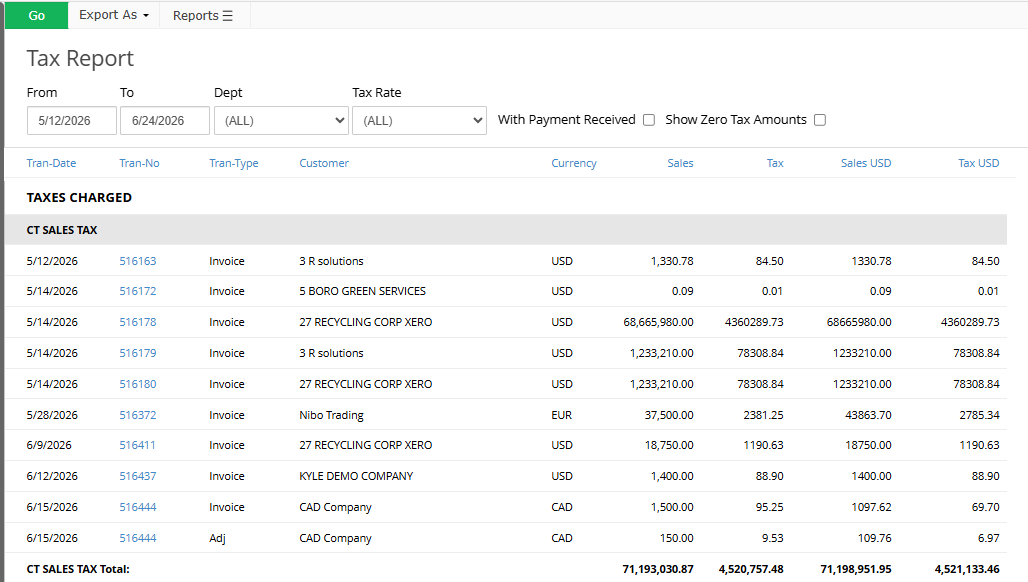Click the From date field 5/12/2026
Screen dimensions: 1028x582
point(71,121)
